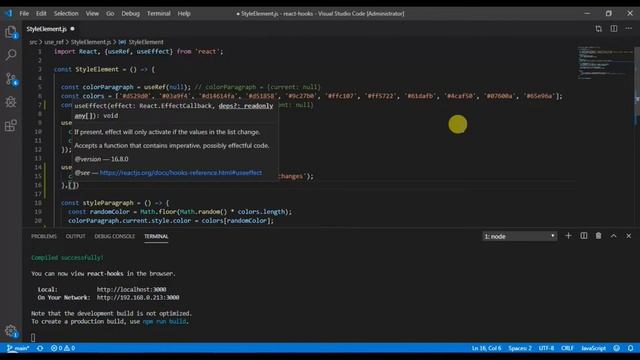The height and width of the screenshot is (360, 640).
Task: Split the editor to the right
Action: pyautogui.click(x=614, y=29)
